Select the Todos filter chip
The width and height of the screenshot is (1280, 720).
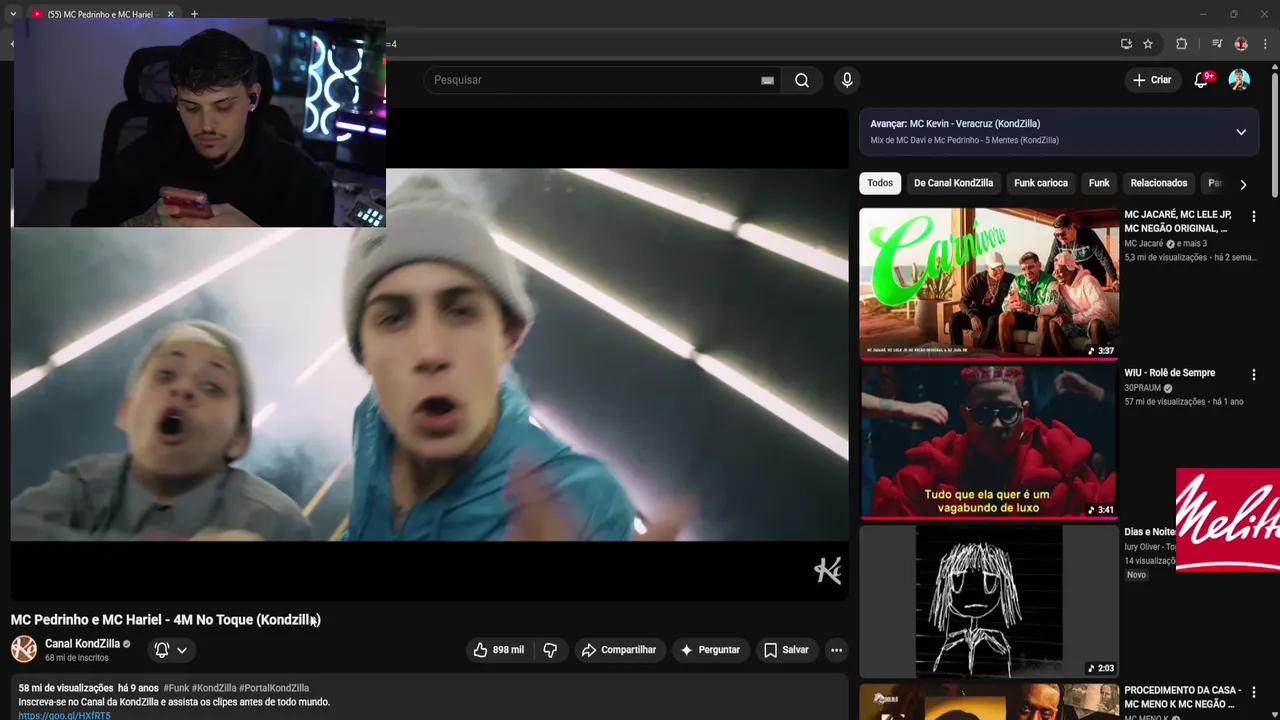pyautogui.click(x=880, y=183)
